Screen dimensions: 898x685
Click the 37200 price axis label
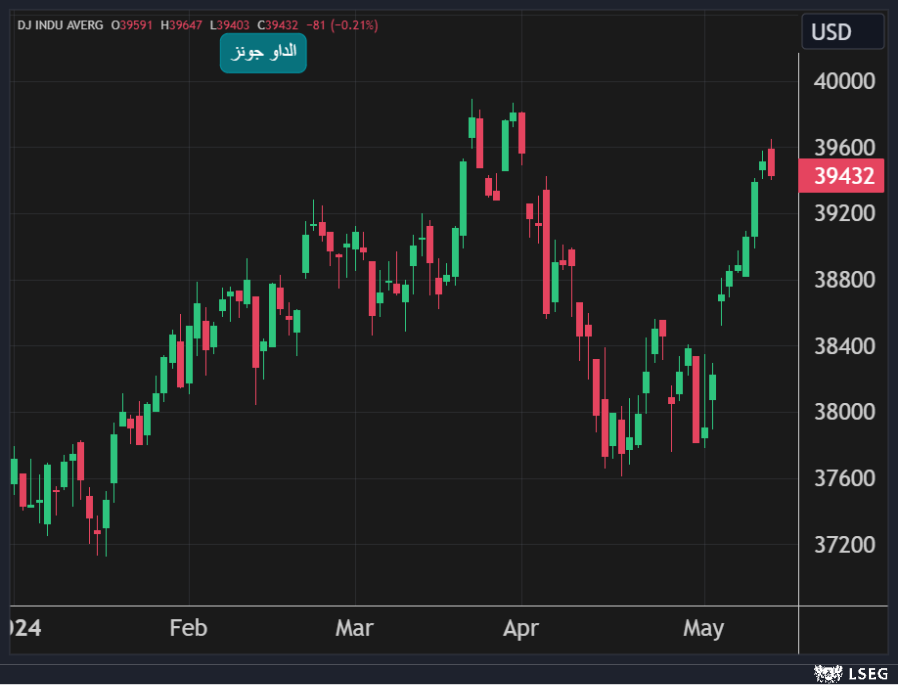pyautogui.click(x=844, y=545)
